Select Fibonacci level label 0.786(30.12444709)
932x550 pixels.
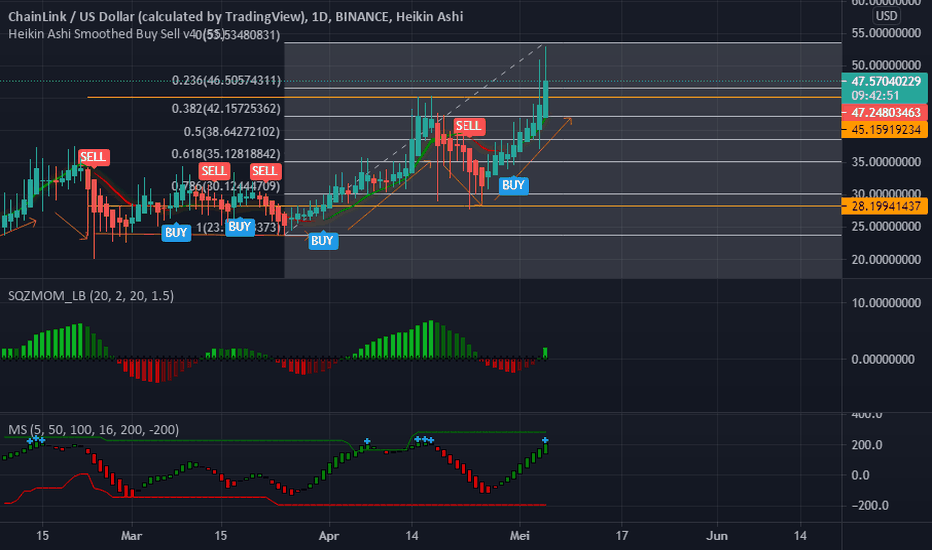[226, 186]
